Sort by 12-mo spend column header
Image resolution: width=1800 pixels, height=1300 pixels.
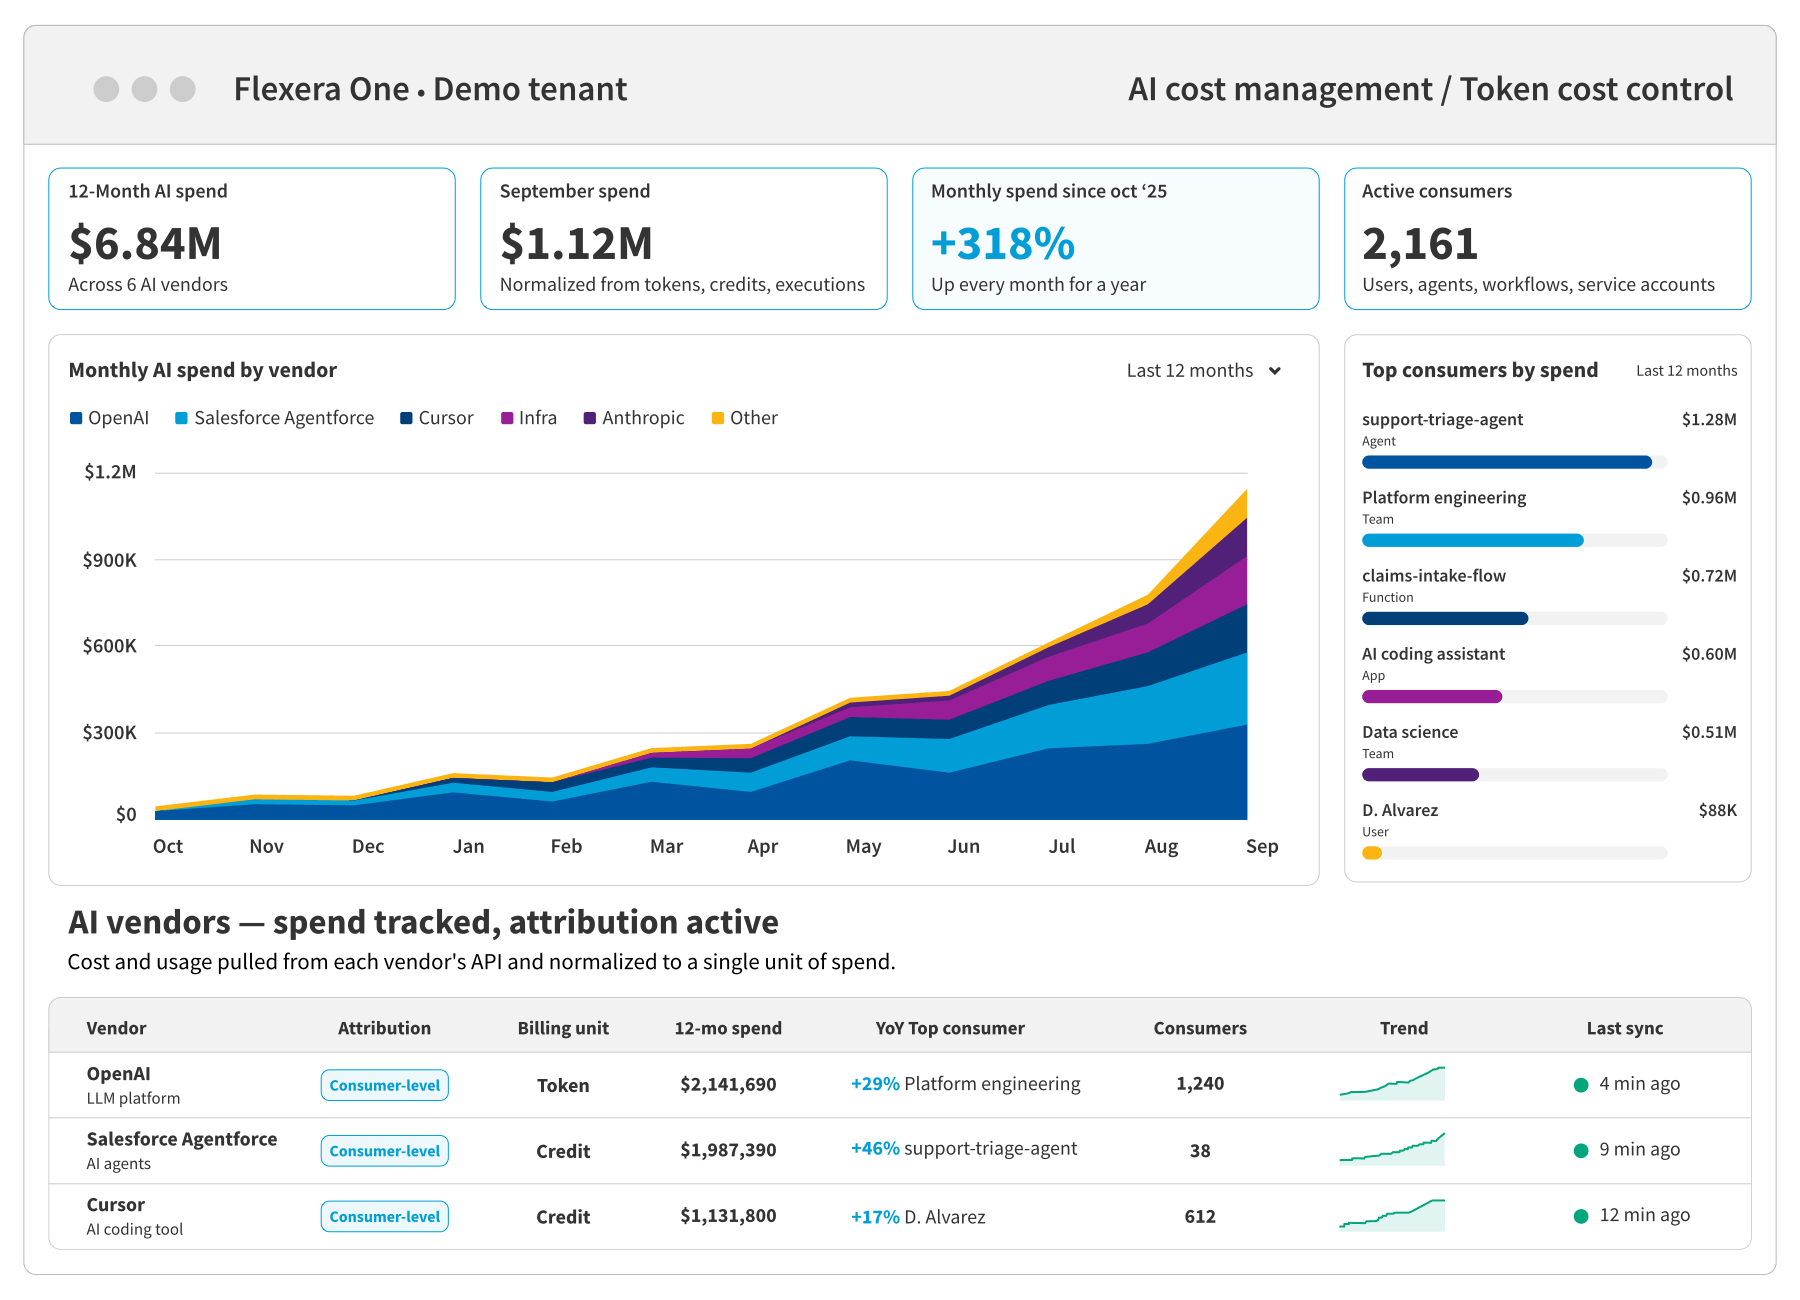click(728, 1028)
